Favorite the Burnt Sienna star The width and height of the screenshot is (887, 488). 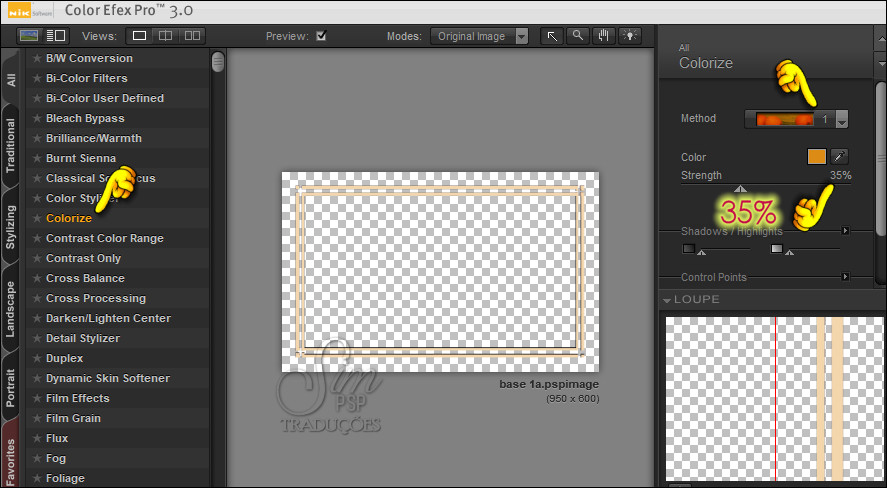click(37, 158)
